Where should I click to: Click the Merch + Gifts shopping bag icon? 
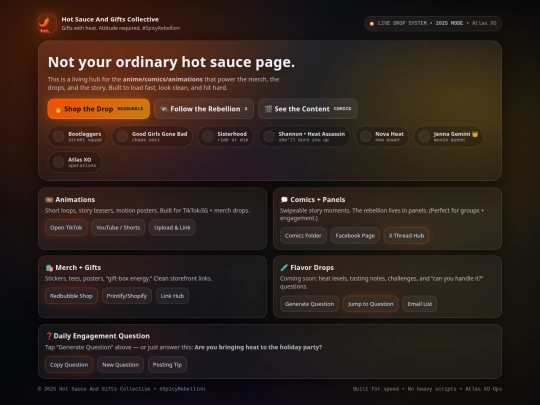click(49, 268)
